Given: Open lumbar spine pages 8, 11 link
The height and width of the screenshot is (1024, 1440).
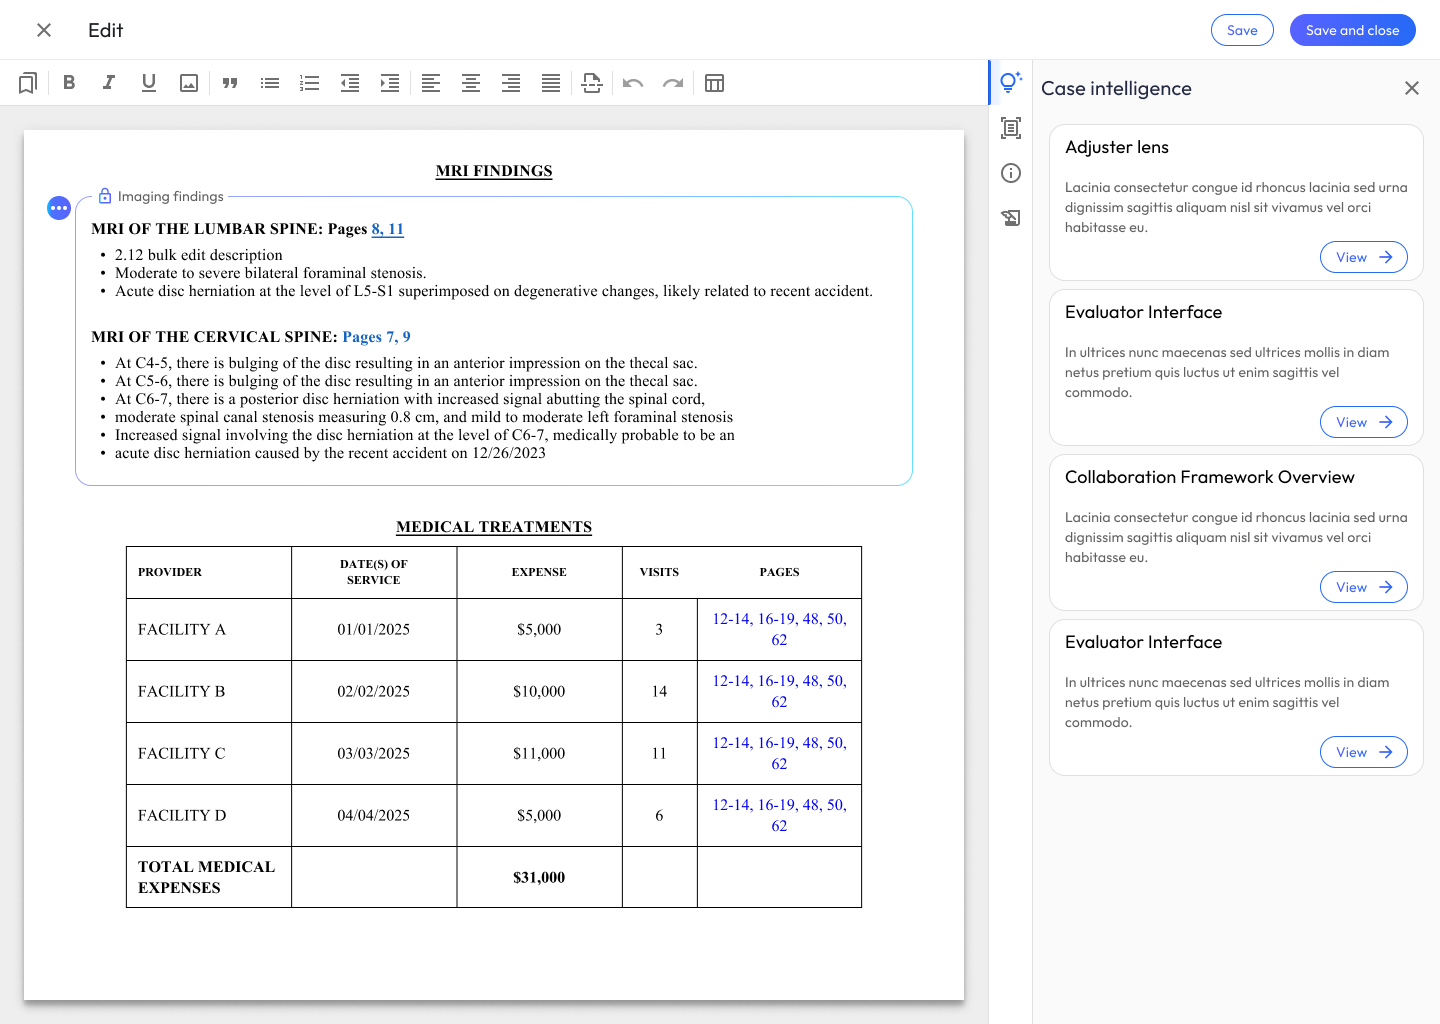Looking at the screenshot, I should tap(388, 229).
